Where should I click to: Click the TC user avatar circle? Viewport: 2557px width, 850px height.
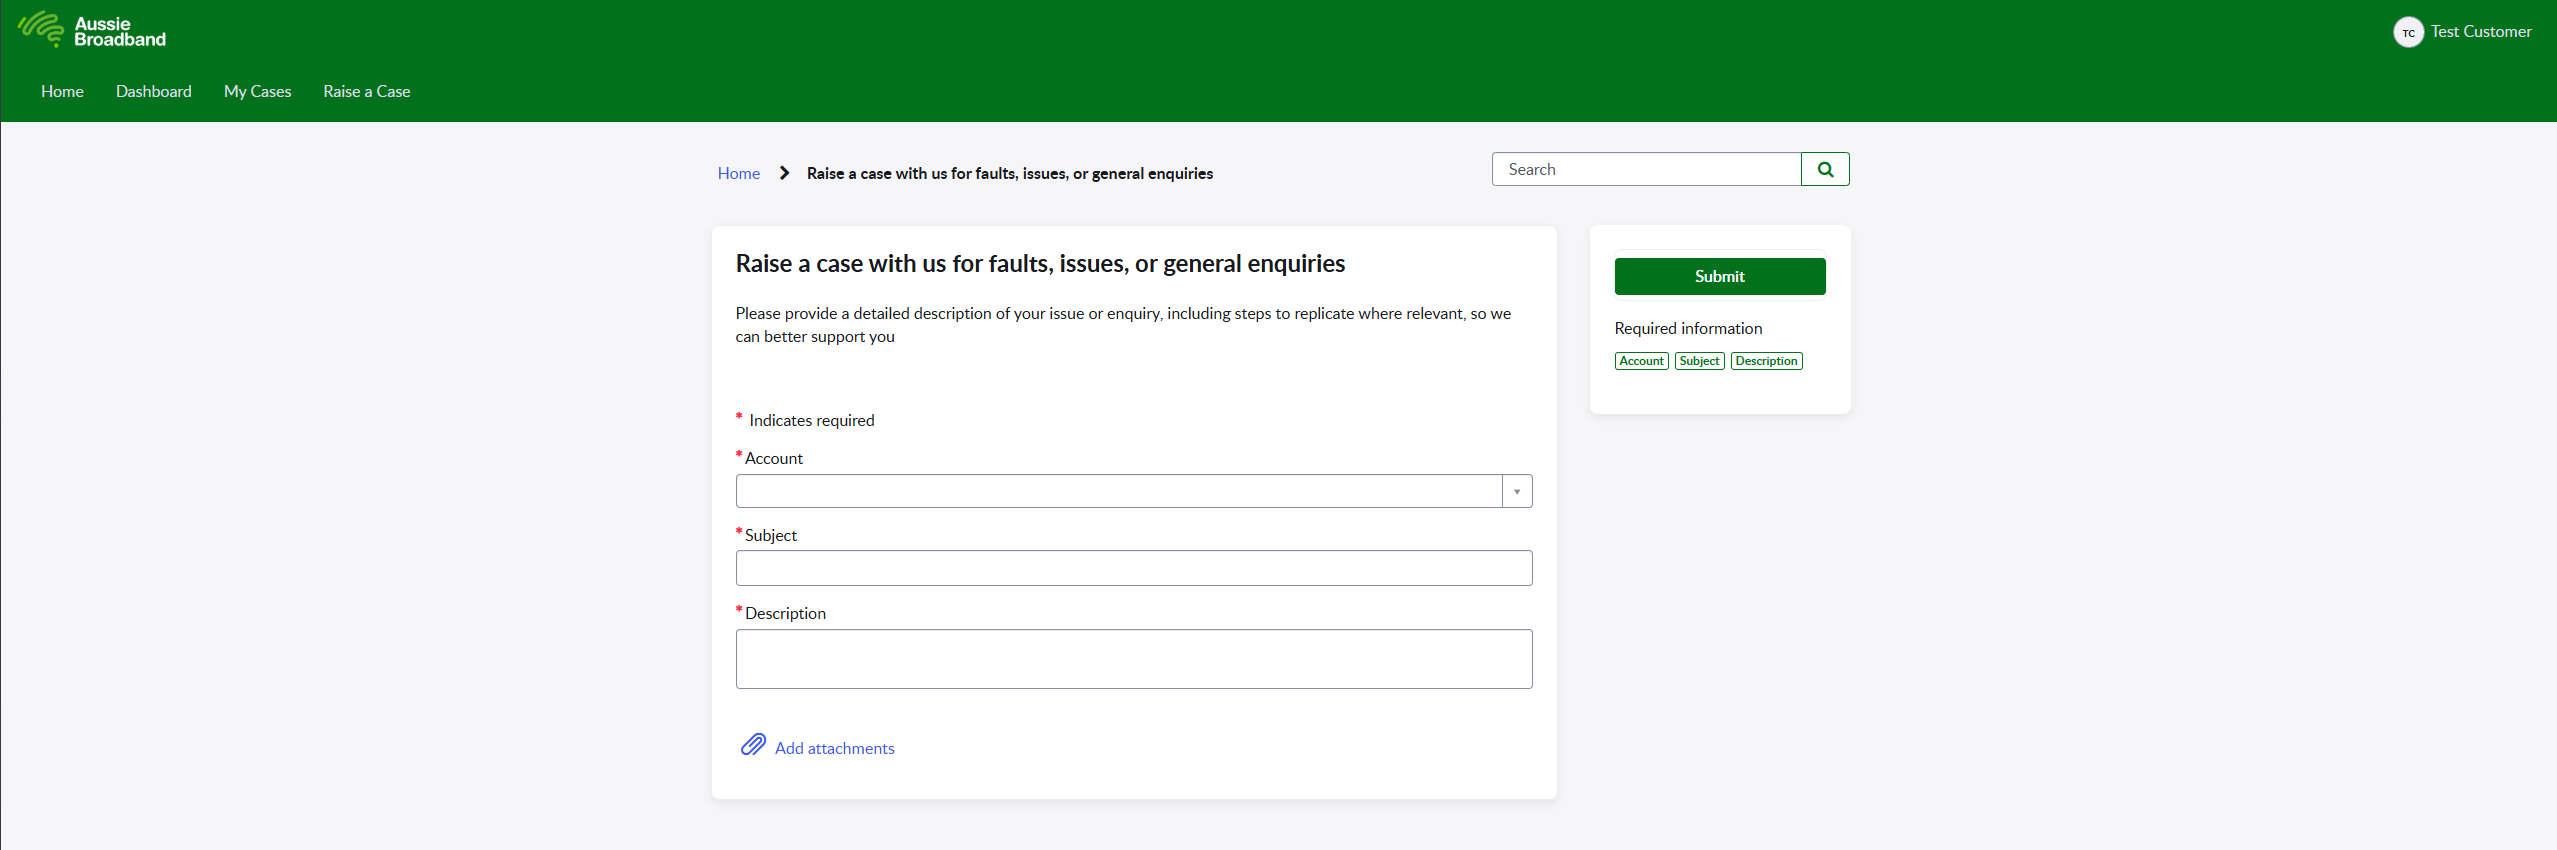pyautogui.click(x=2408, y=32)
